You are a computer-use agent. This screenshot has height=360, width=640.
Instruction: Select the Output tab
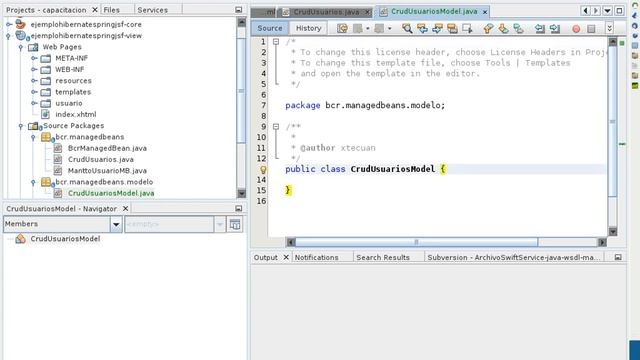(266, 258)
